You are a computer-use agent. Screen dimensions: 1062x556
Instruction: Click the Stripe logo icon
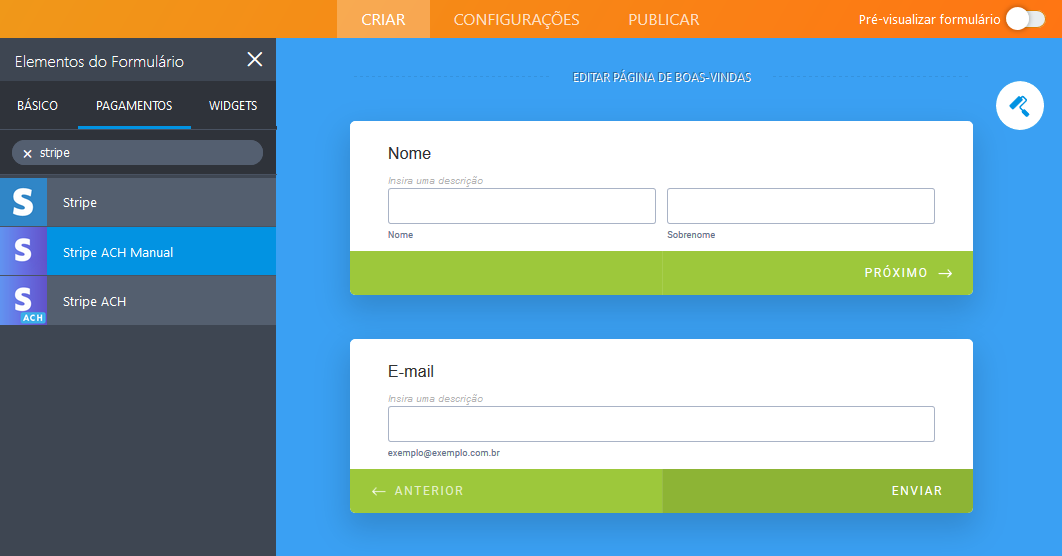(24, 202)
